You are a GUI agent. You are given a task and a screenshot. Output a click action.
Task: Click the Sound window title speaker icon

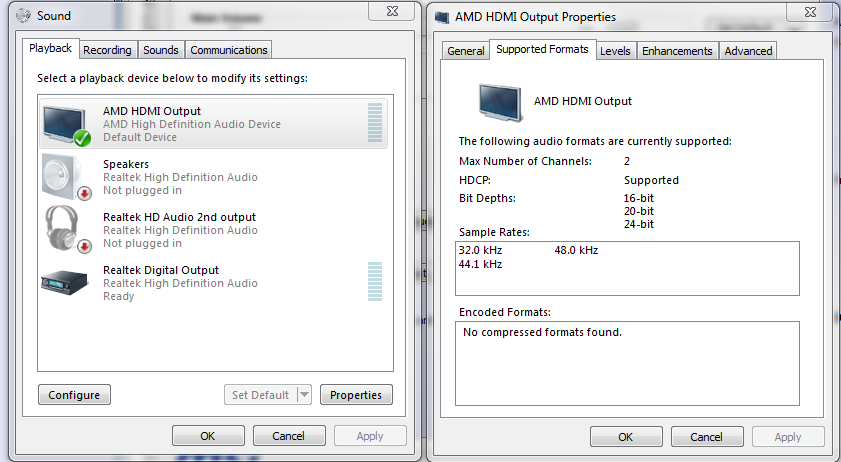(x=23, y=16)
